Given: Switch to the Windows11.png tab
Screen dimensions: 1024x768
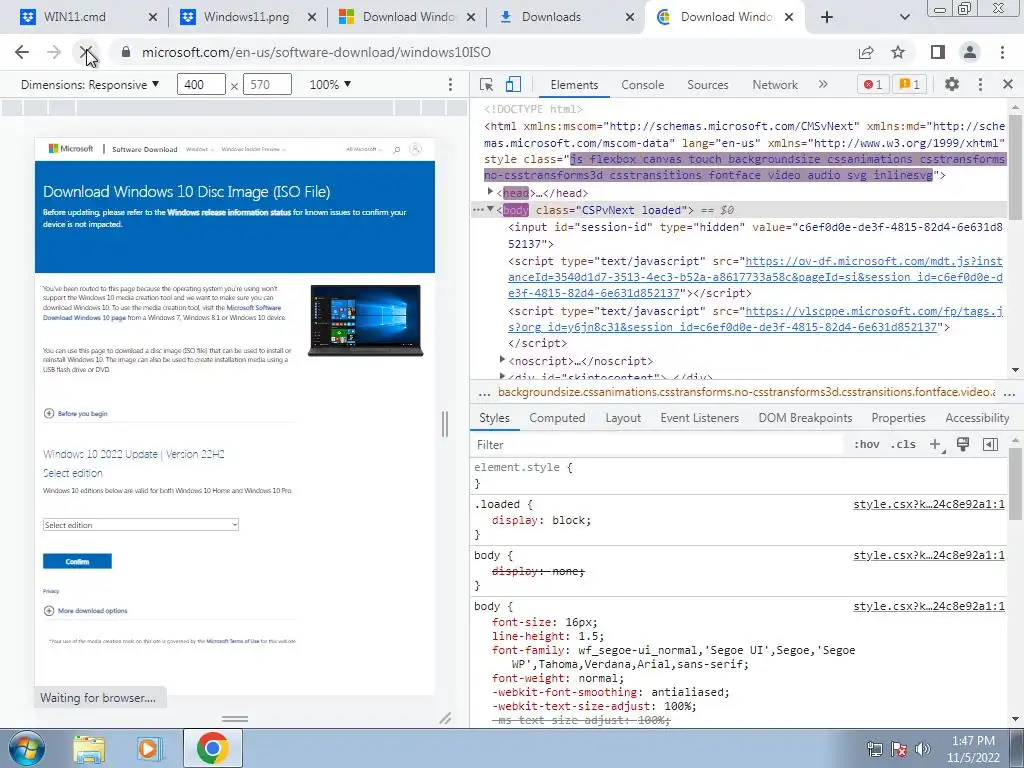Looking at the screenshot, I should [x=248, y=17].
